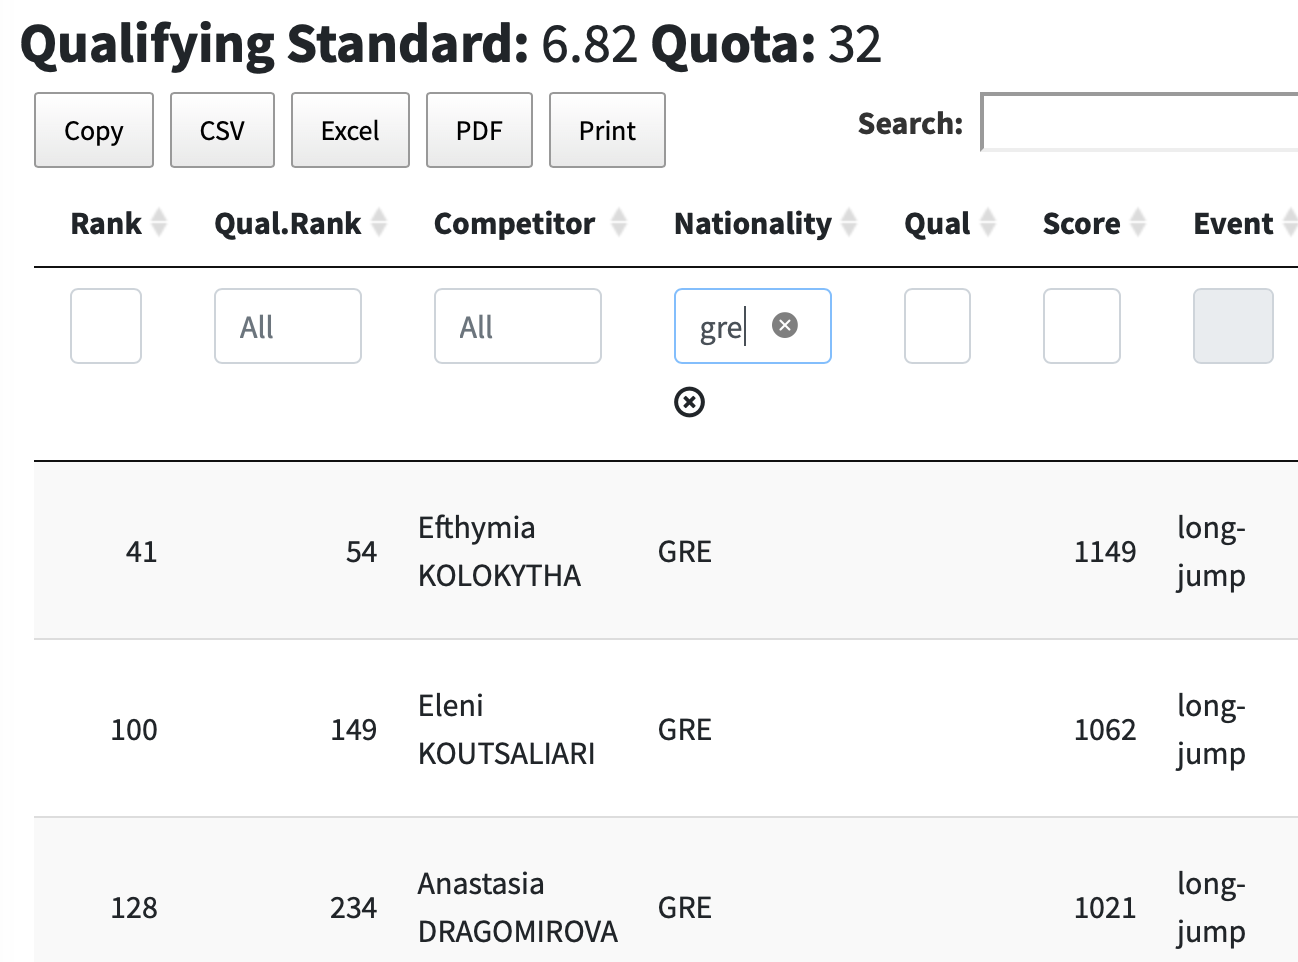Sort table by Rank column arrows
This screenshot has width=1298, height=962.
pyautogui.click(x=158, y=223)
